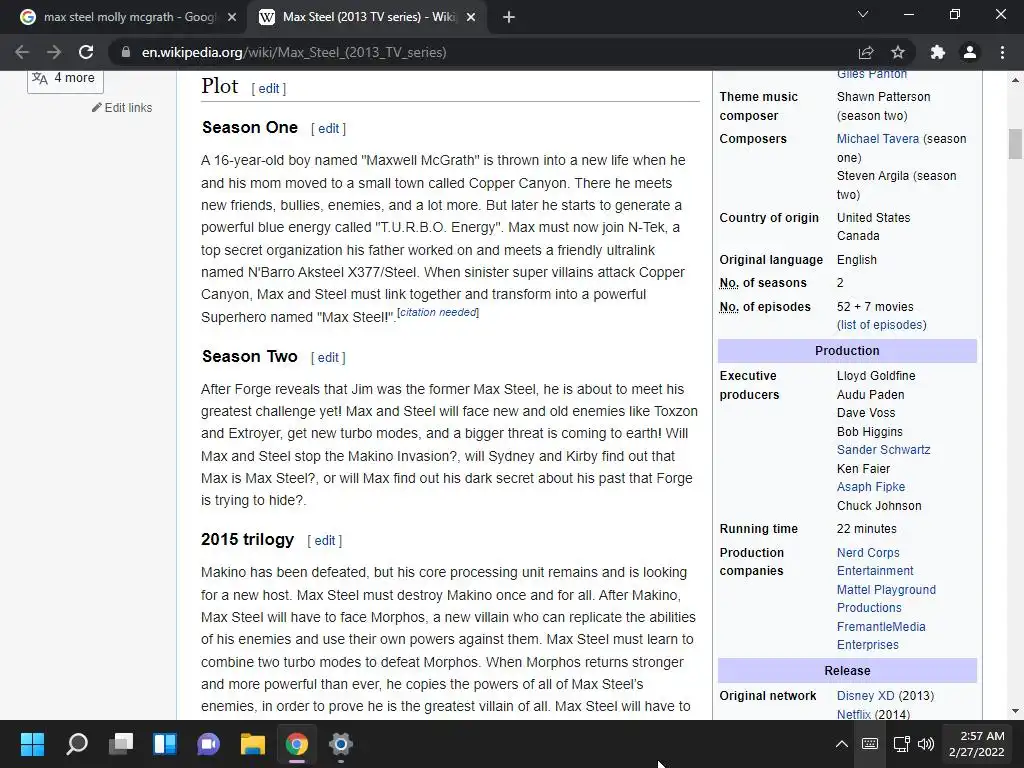Open the Windows Start menu

pos(32,744)
